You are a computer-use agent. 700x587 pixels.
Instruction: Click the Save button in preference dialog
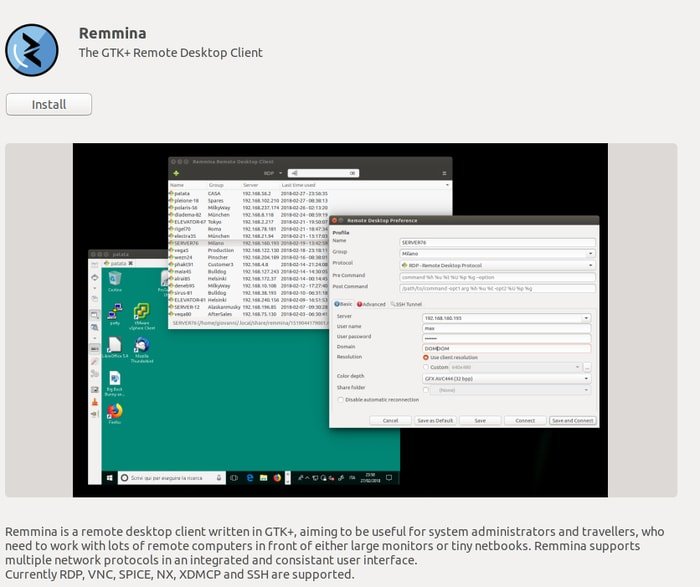tap(480, 420)
